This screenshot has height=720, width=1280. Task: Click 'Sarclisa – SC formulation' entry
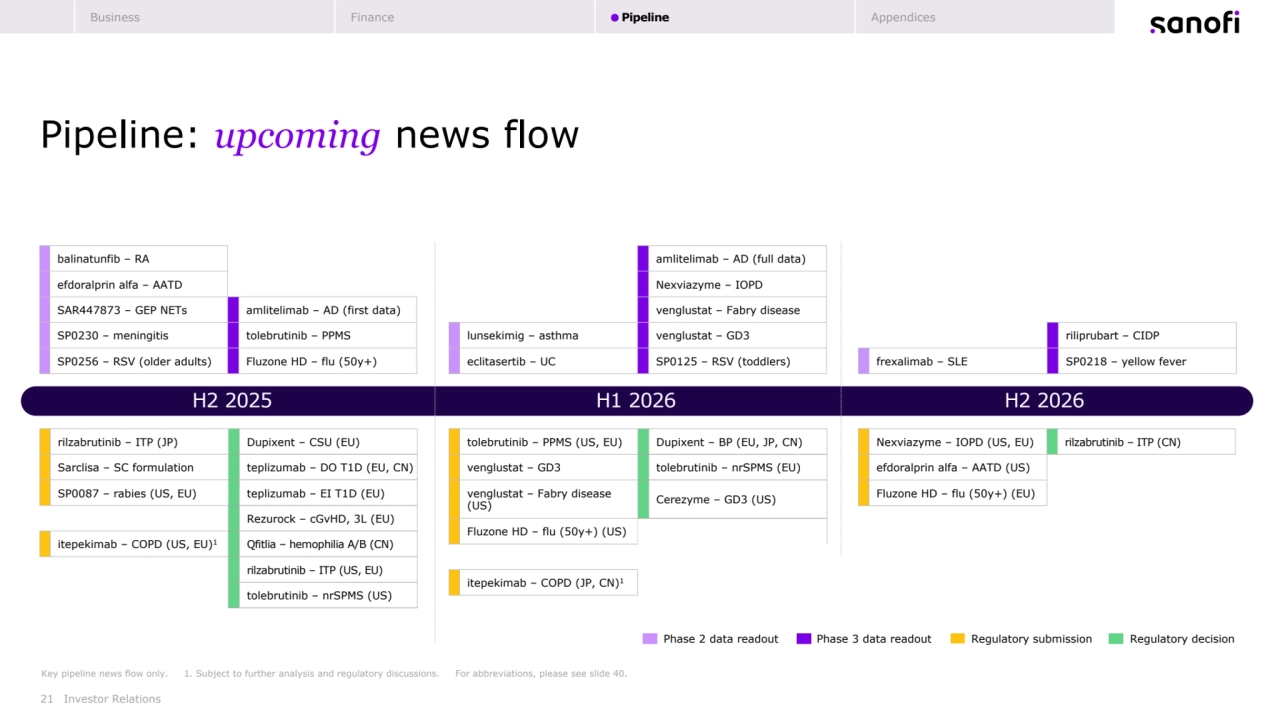pyautogui.click(x=133, y=467)
